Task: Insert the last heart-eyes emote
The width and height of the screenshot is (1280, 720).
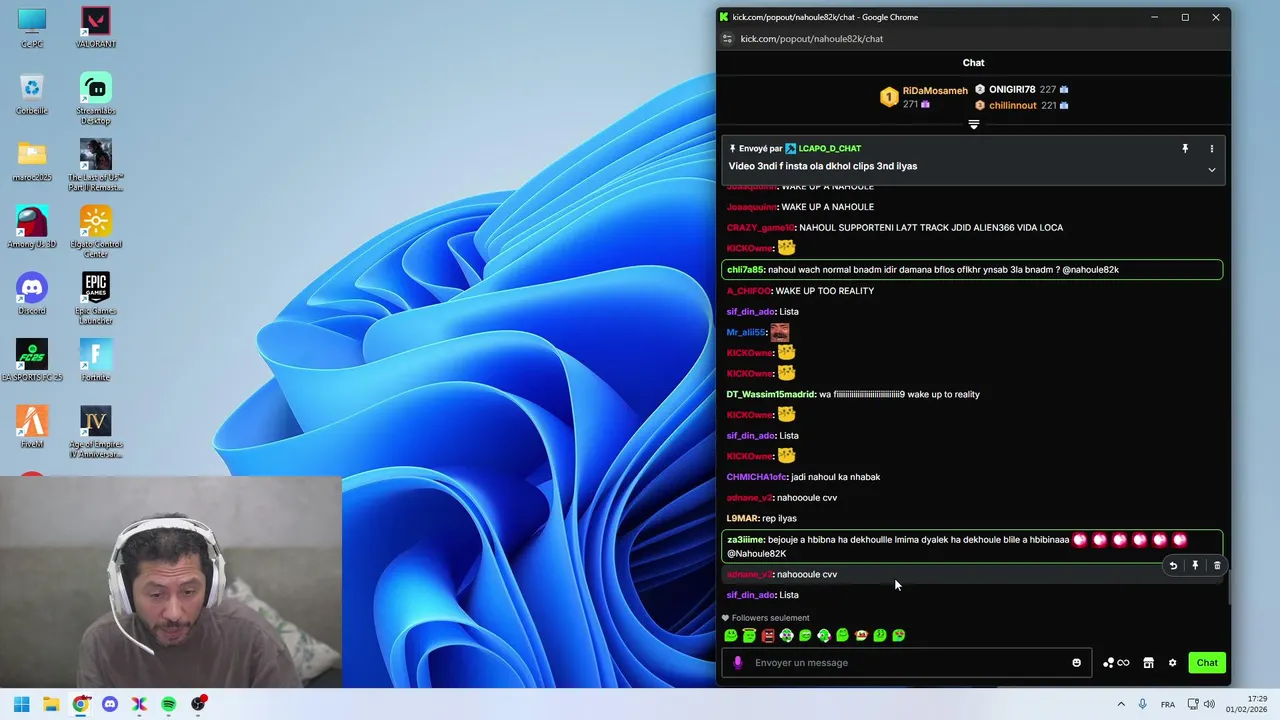Action: click(899, 635)
